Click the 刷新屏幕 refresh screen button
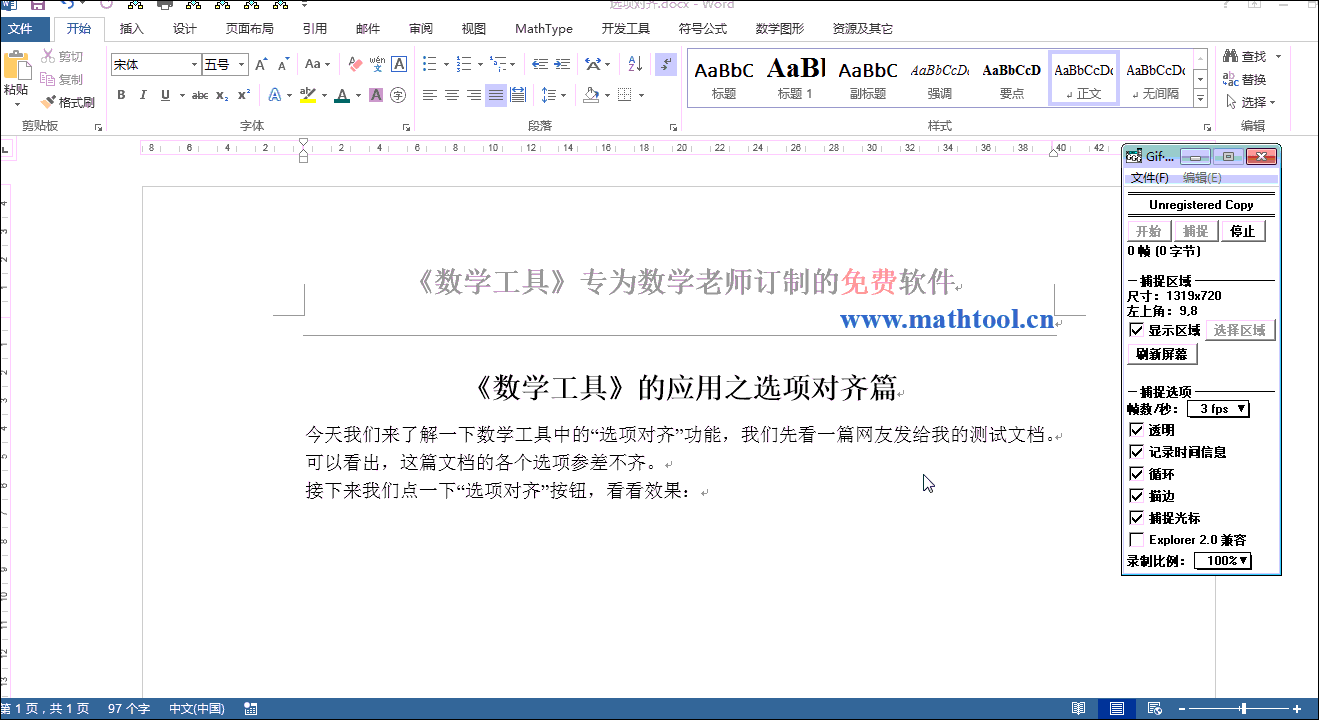Screen dimensions: 1319x720 (x=1161, y=353)
